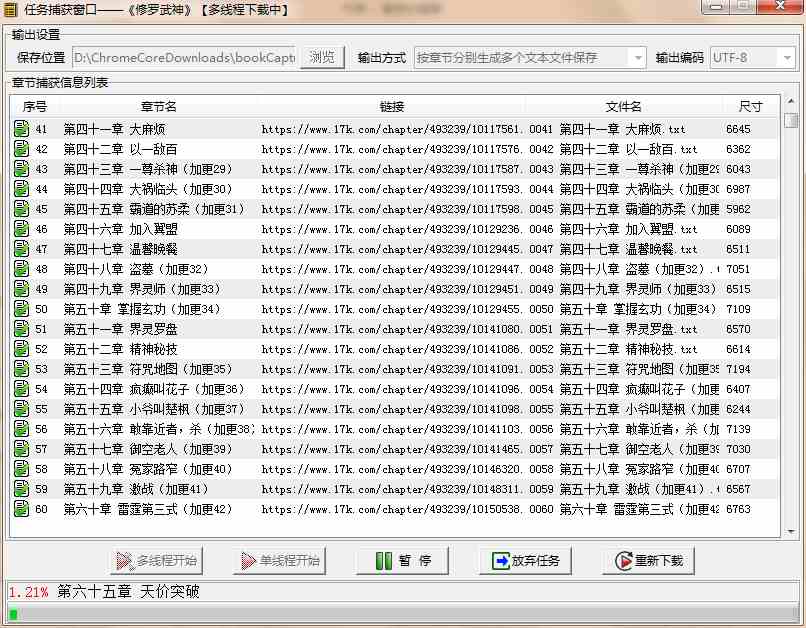The height and width of the screenshot is (628, 806).
Task: Click the document icon for row 51
Action: coord(21,329)
